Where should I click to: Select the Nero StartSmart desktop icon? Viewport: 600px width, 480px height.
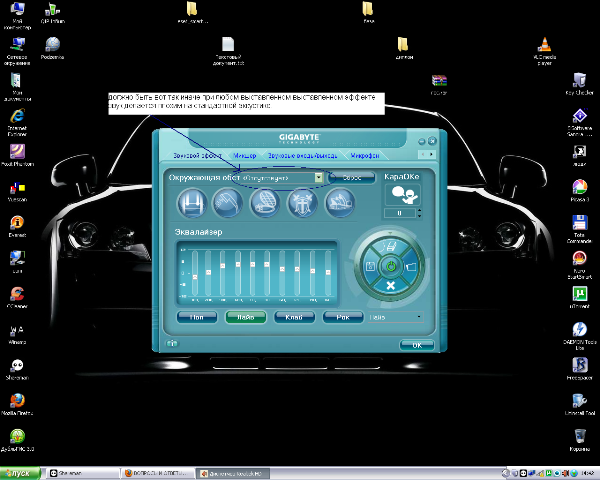pyautogui.click(x=580, y=265)
